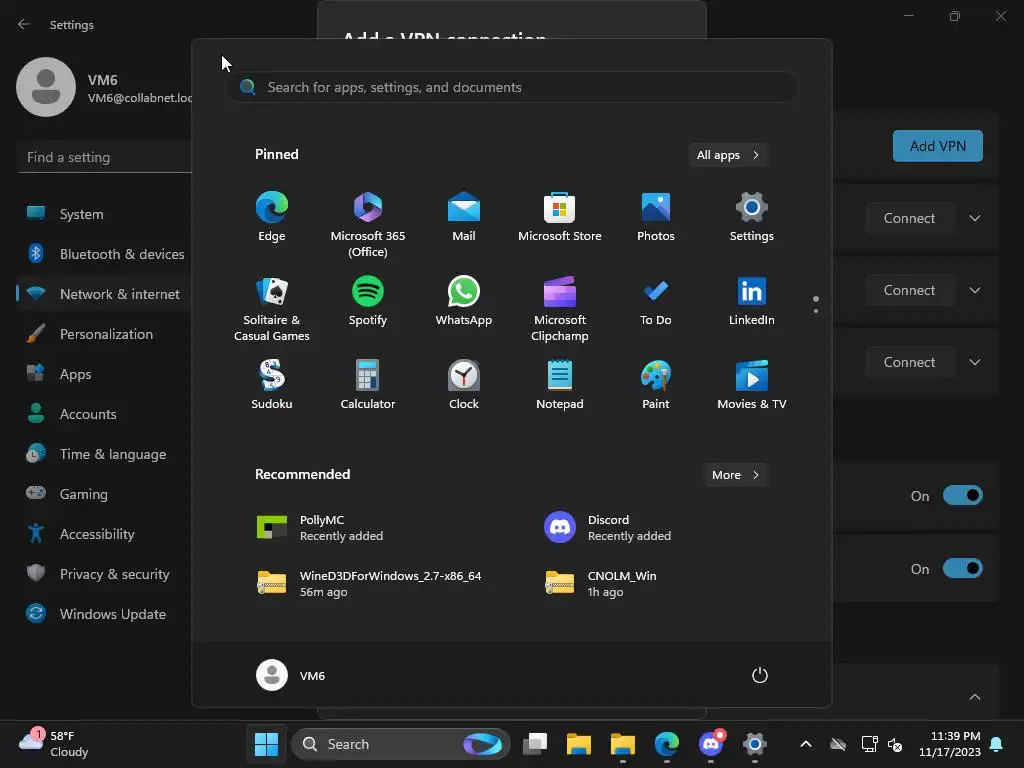Open the notification bell in taskbar
This screenshot has height=768, width=1024.
point(997,744)
